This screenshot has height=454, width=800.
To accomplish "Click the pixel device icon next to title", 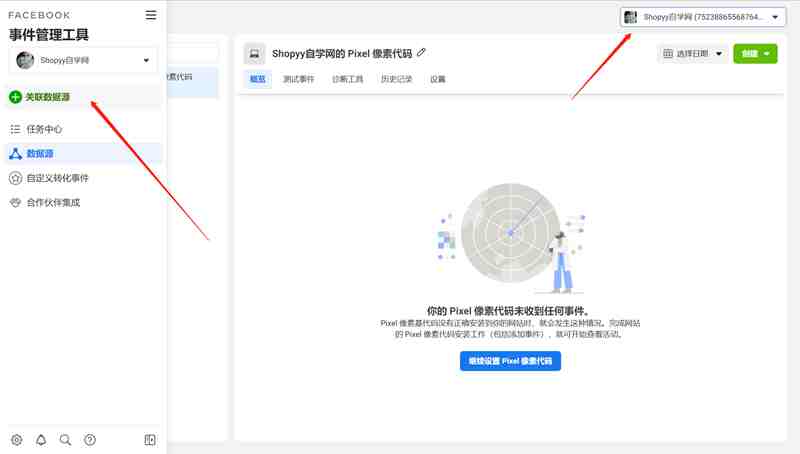I will click(x=254, y=54).
